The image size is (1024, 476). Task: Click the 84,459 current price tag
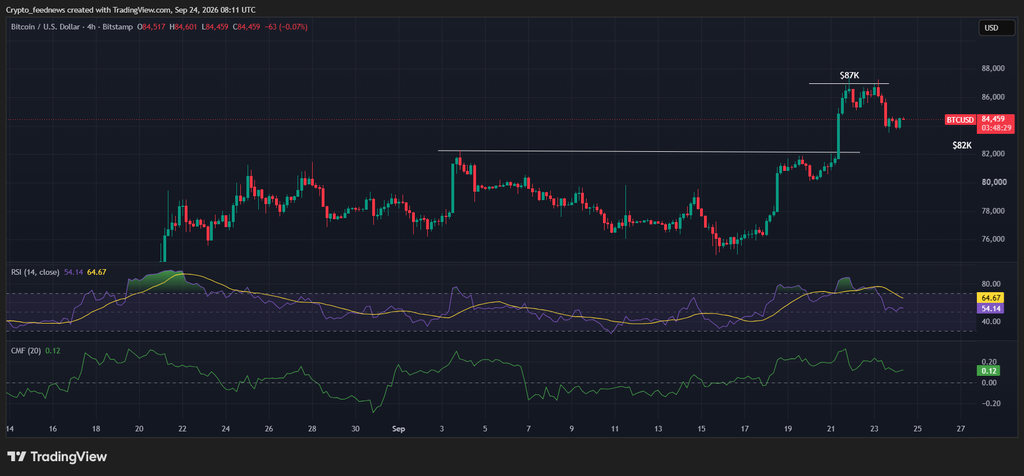pyautogui.click(x=993, y=119)
